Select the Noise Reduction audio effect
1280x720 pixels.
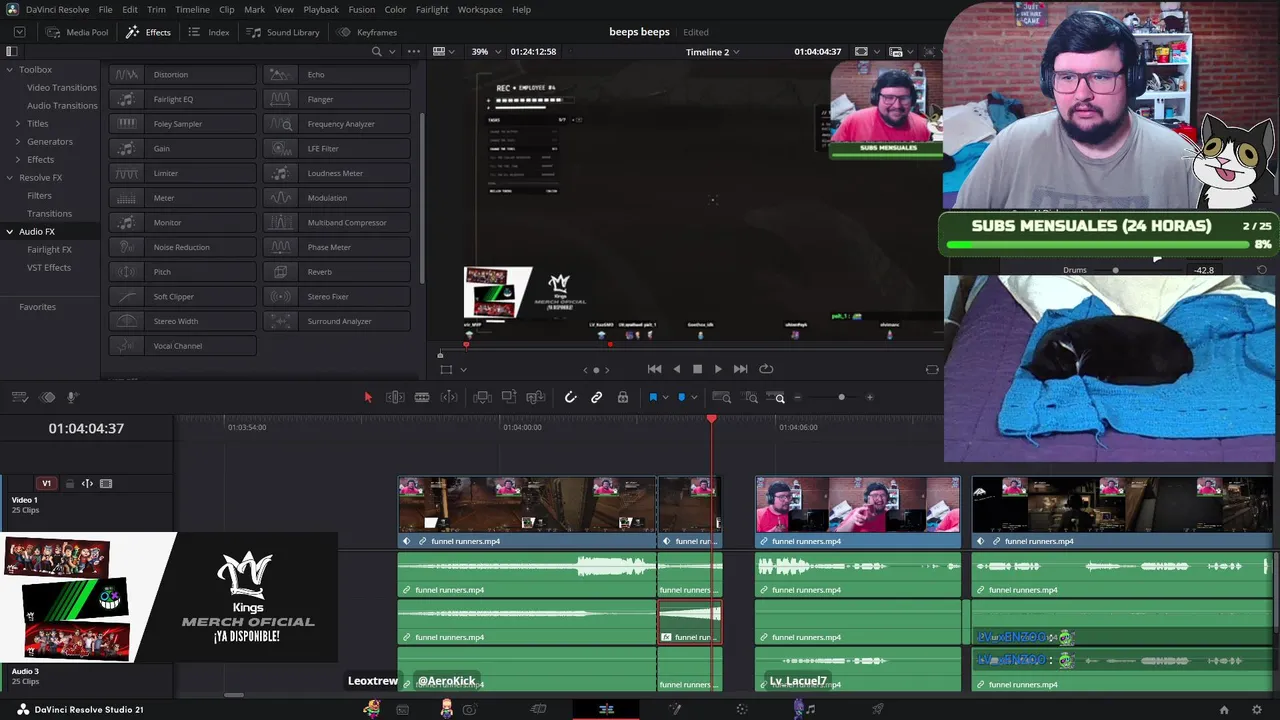tap(183, 247)
